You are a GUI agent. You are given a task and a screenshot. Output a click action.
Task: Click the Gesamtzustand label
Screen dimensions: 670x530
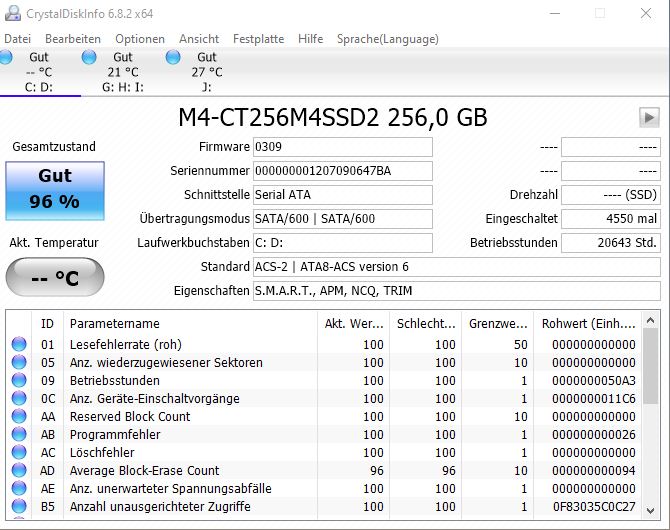click(54, 147)
